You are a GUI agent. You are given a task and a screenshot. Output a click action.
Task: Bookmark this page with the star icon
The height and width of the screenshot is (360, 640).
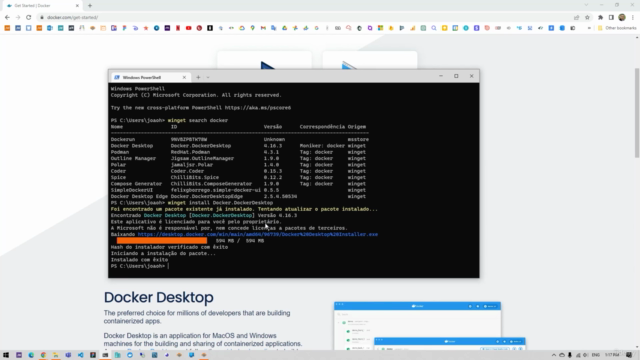(587, 18)
